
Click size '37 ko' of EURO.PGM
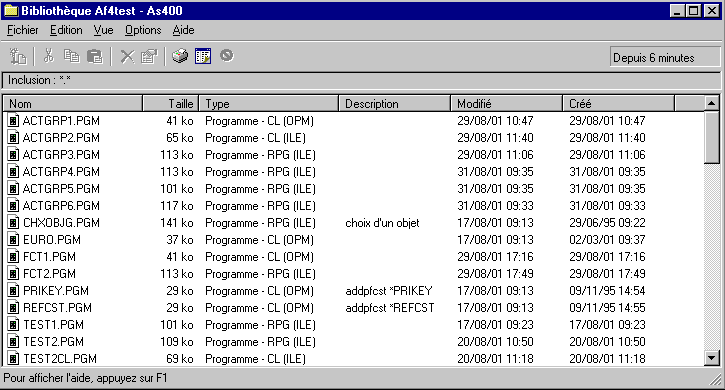[180, 240]
